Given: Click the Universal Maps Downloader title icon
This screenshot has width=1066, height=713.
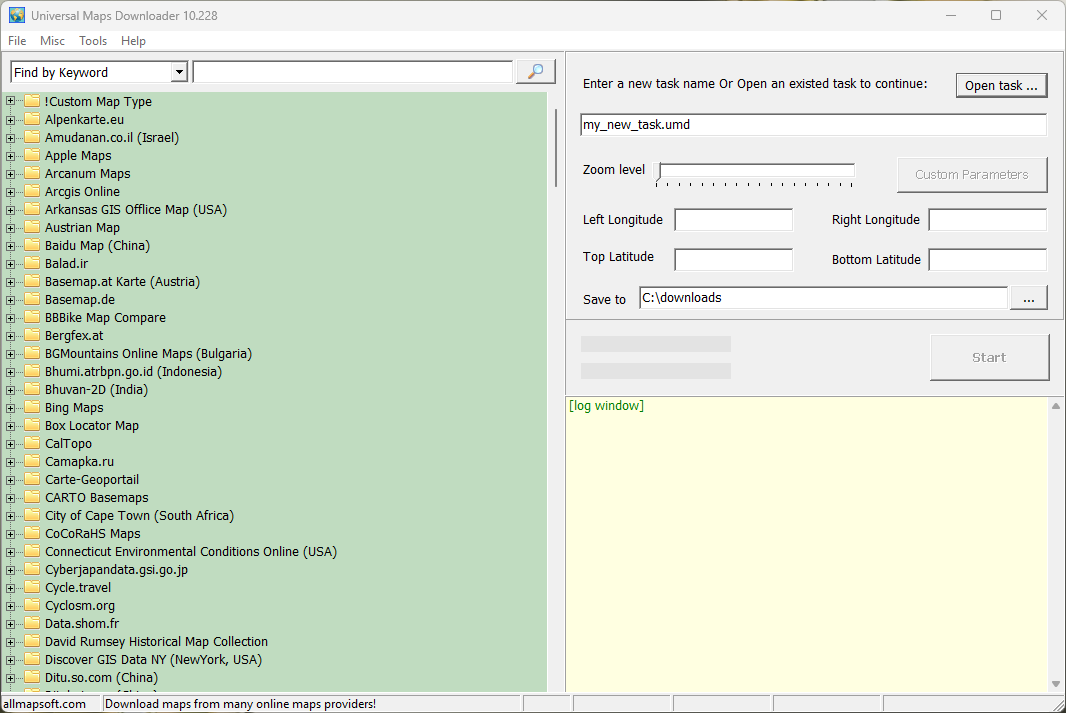Looking at the screenshot, I should coord(16,15).
